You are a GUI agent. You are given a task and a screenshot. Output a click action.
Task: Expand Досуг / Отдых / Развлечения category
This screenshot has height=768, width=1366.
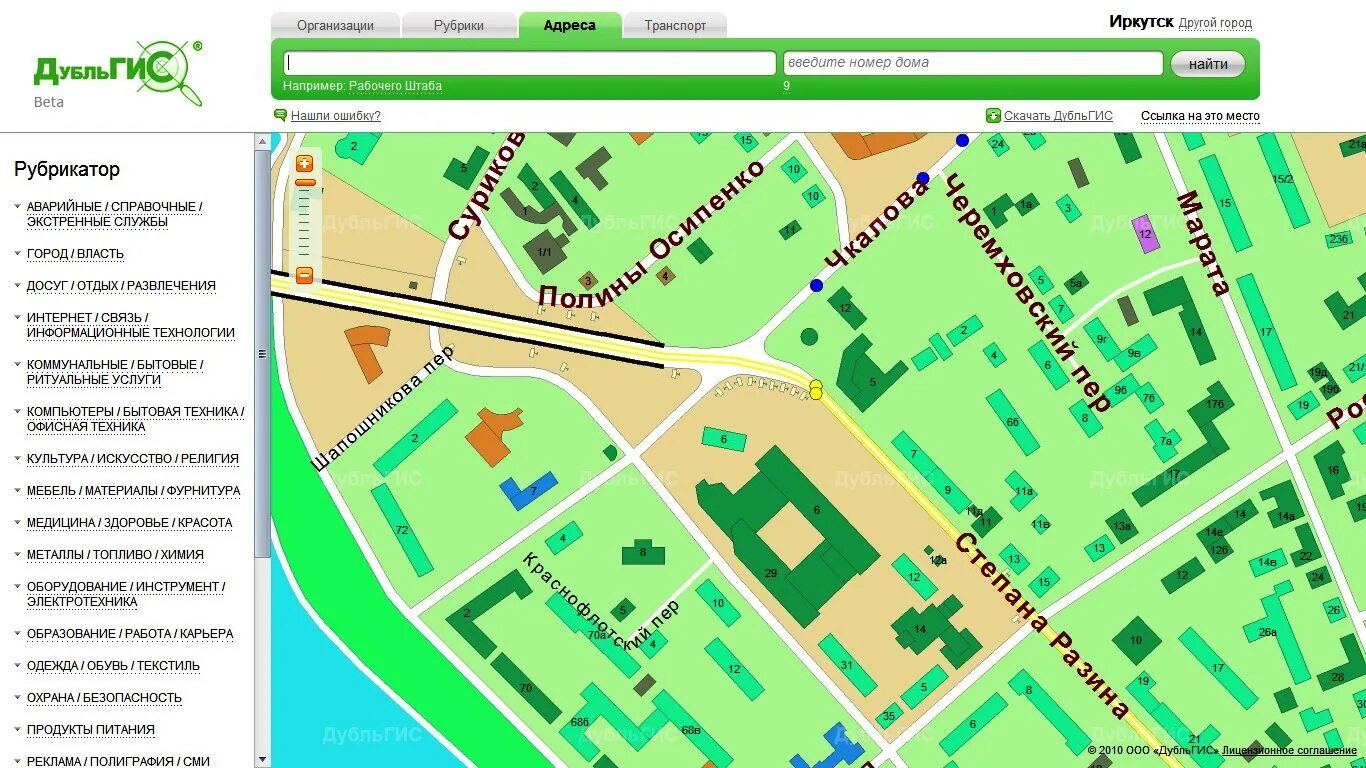pos(121,286)
